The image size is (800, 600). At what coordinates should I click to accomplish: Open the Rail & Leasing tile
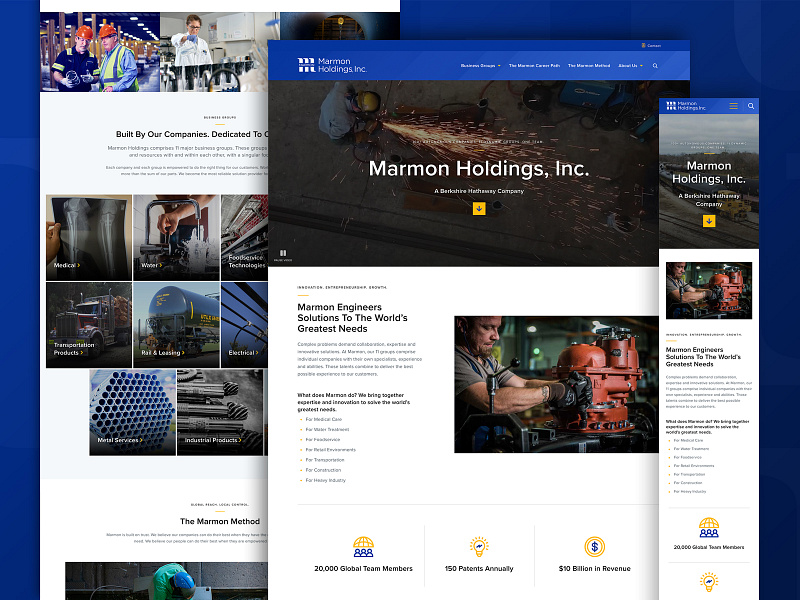tap(177, 325)
